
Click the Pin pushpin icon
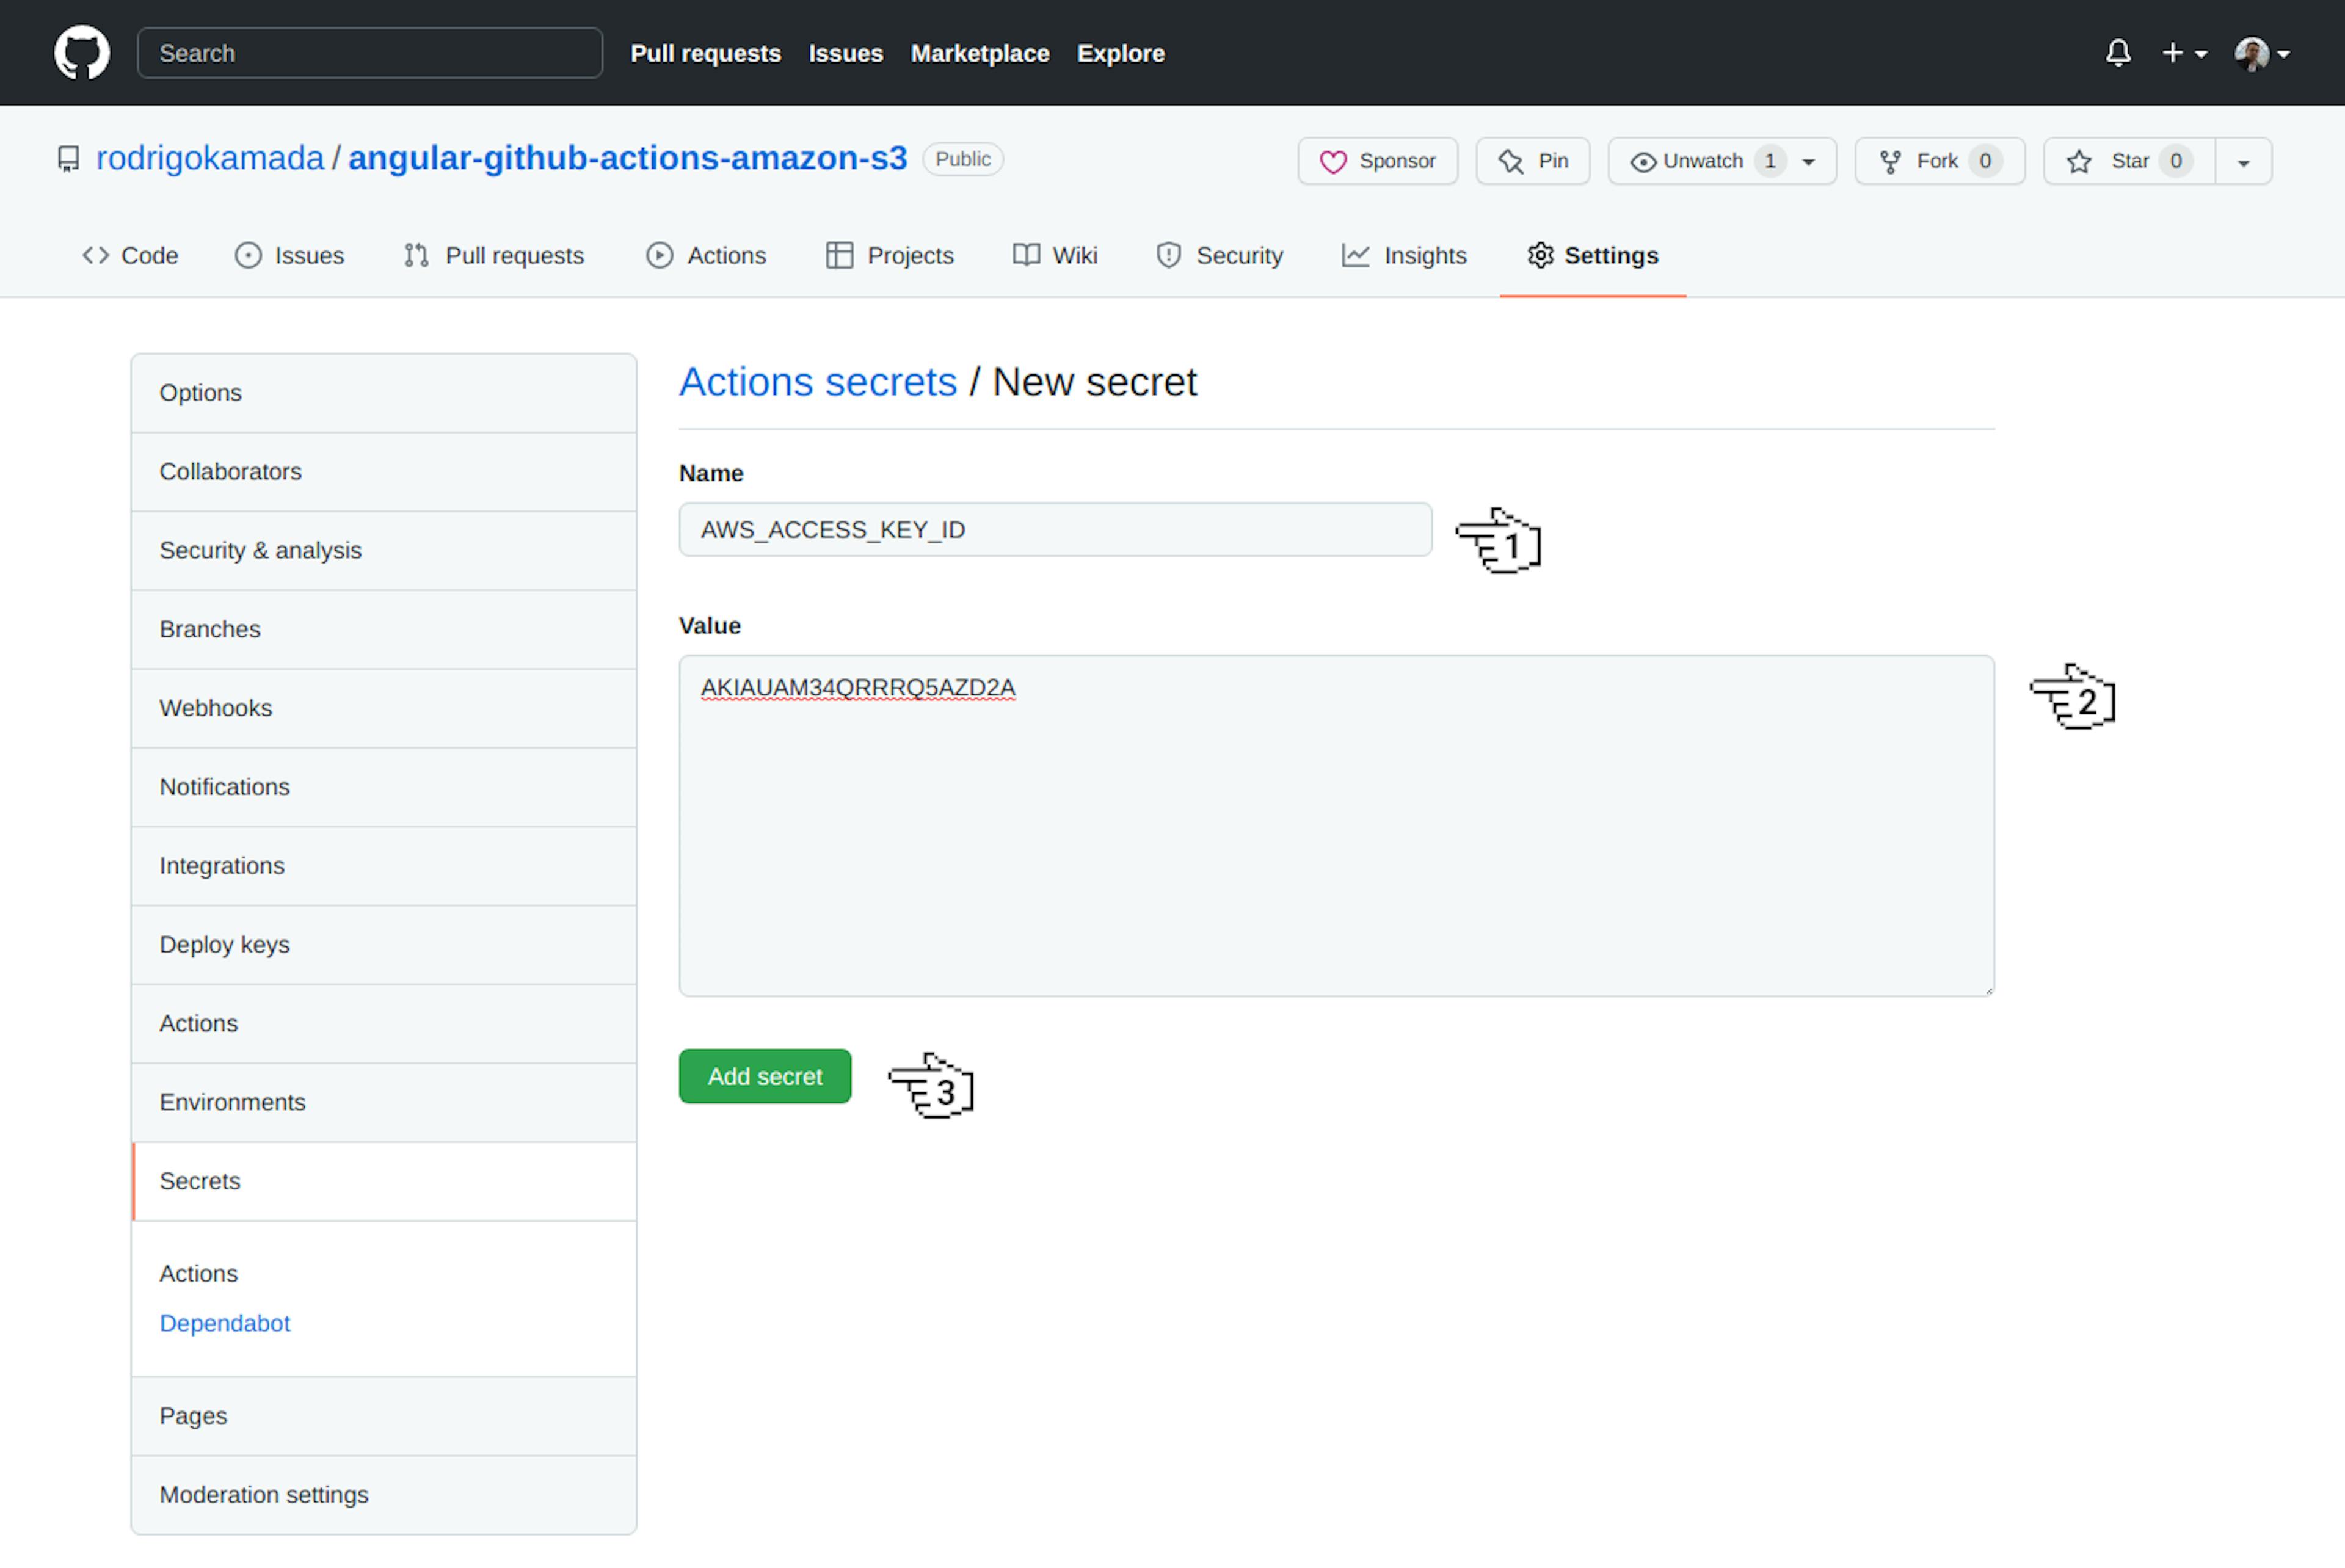[1510, 162]
